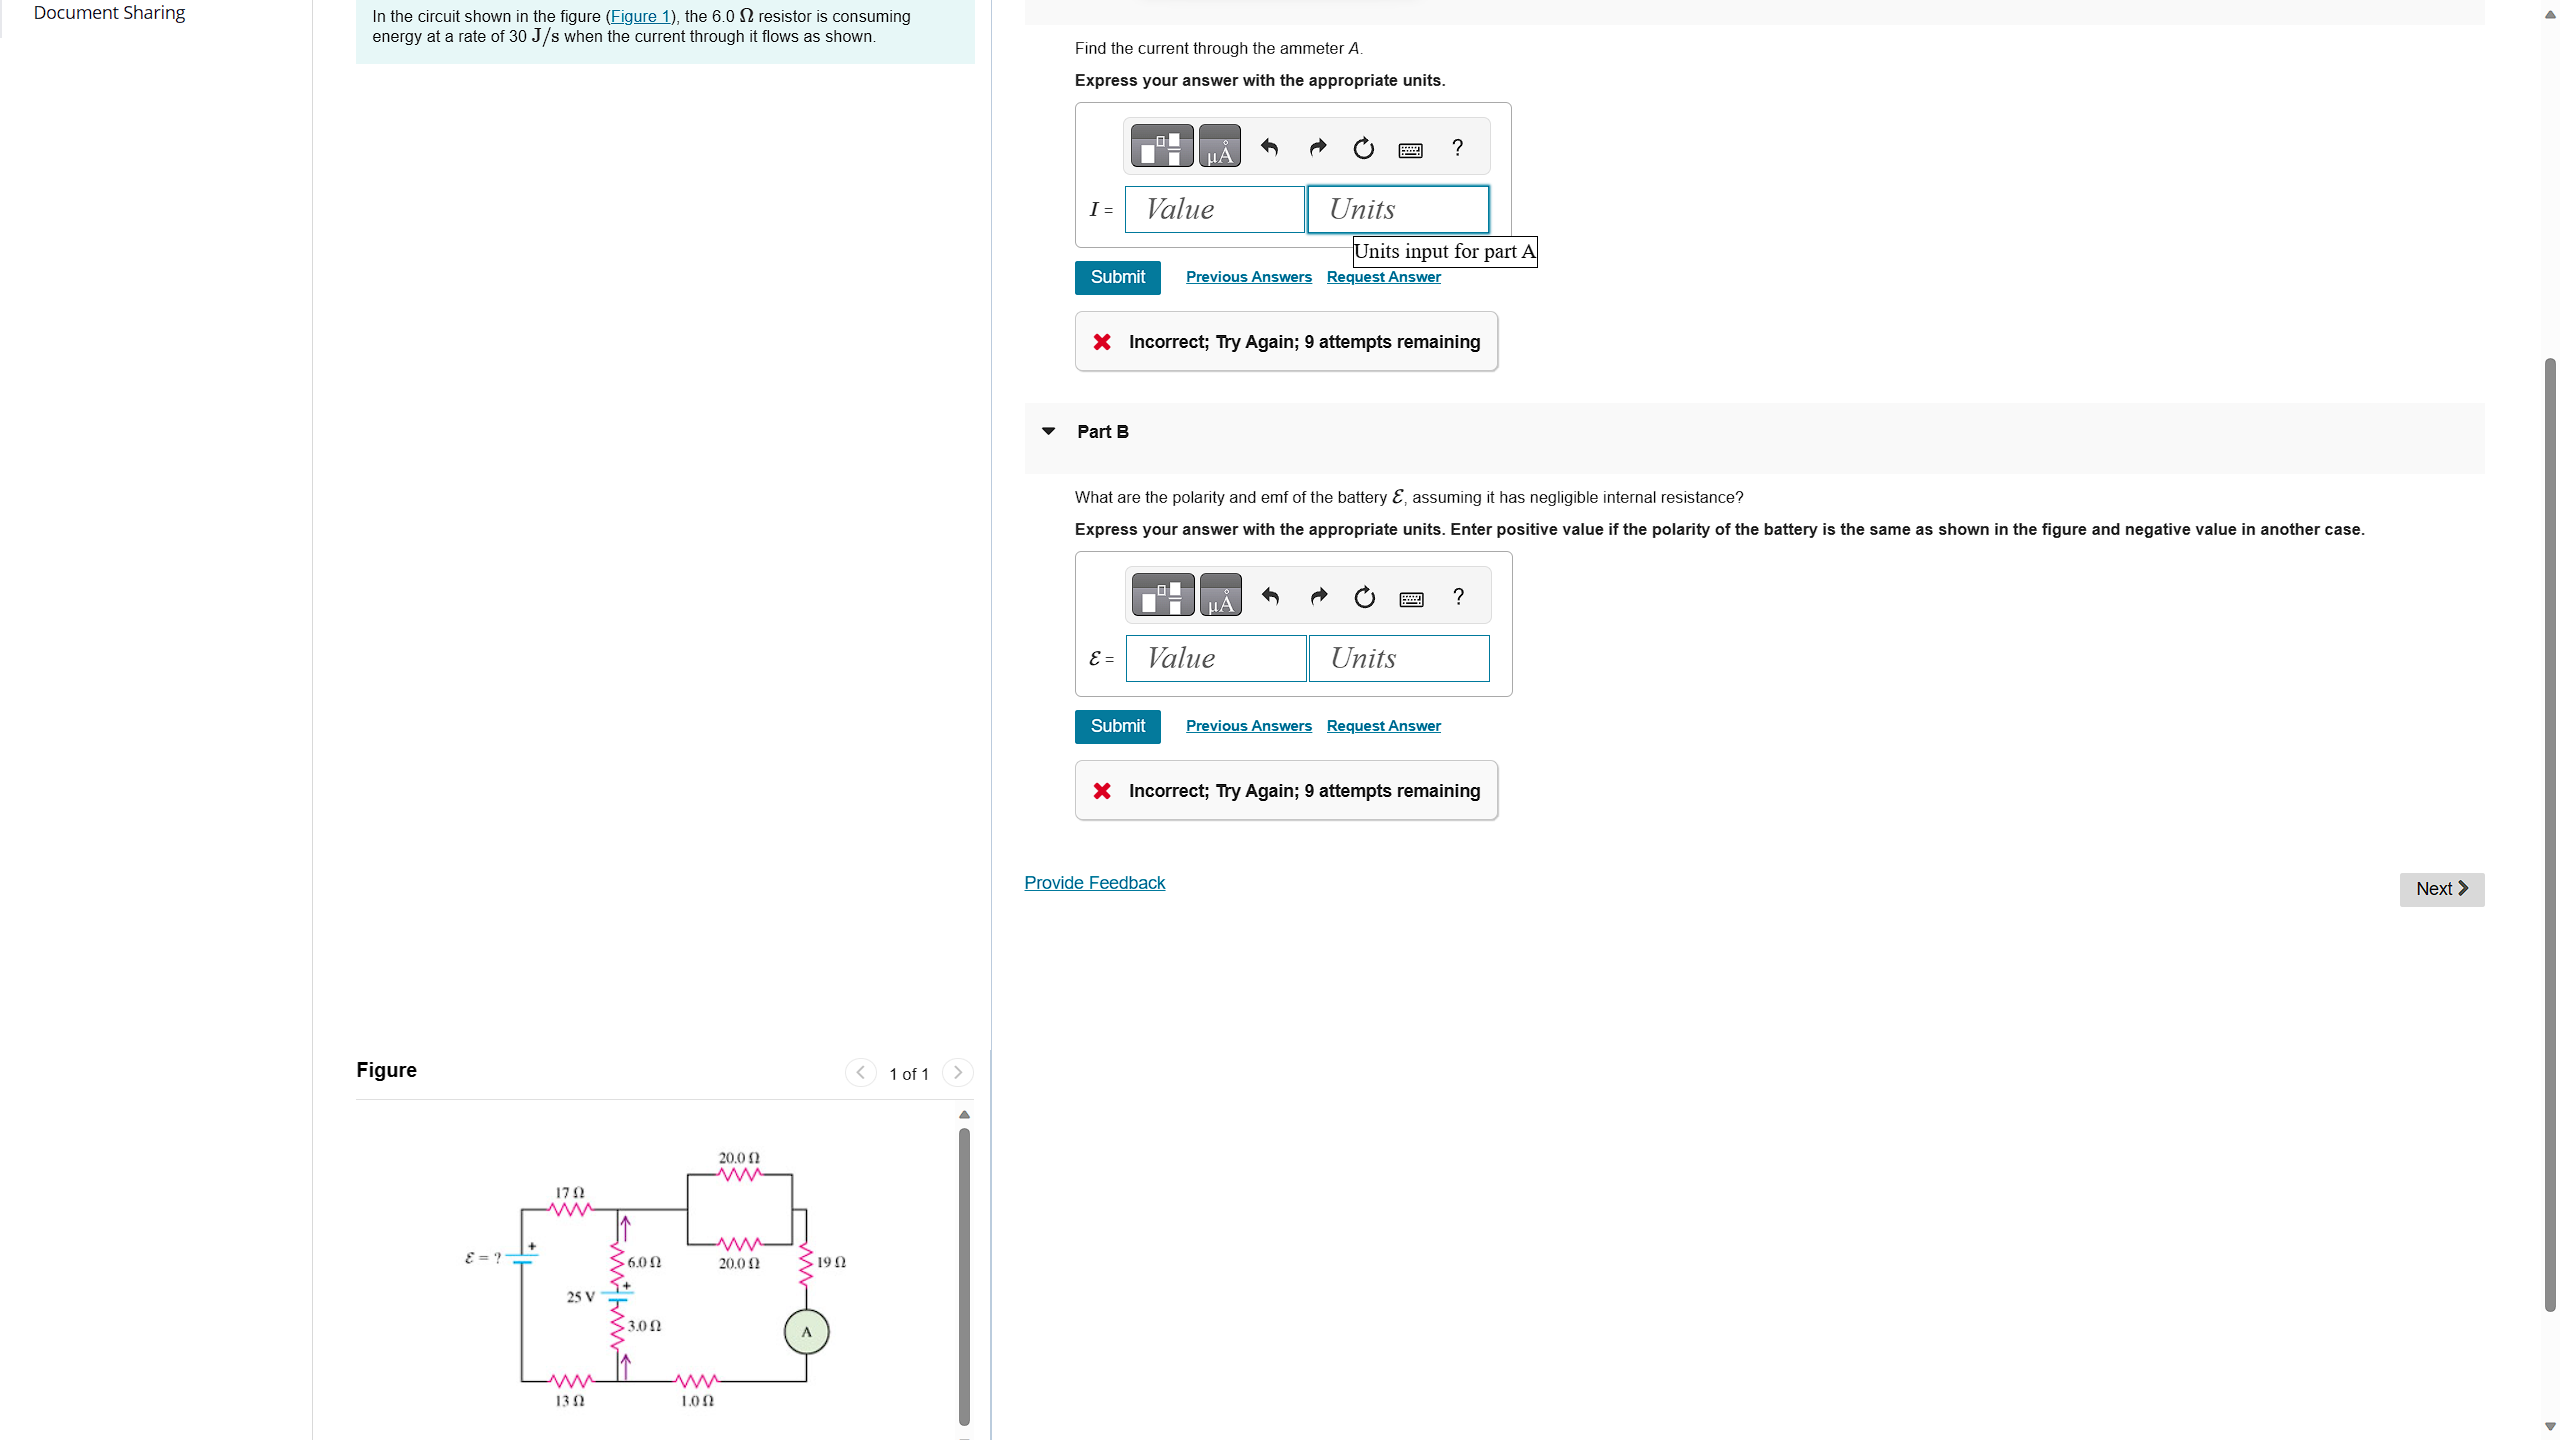This screenshot has width=2560, height=1440.
Task: Click the page vertical scrollbar thumb
Action: tap(2550, 834)
